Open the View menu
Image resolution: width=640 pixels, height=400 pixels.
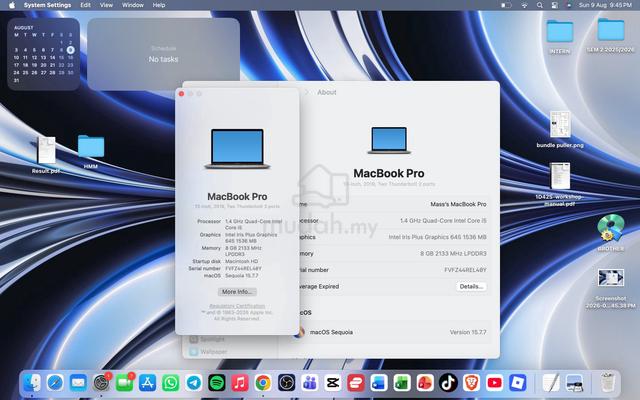coord(106,5)
